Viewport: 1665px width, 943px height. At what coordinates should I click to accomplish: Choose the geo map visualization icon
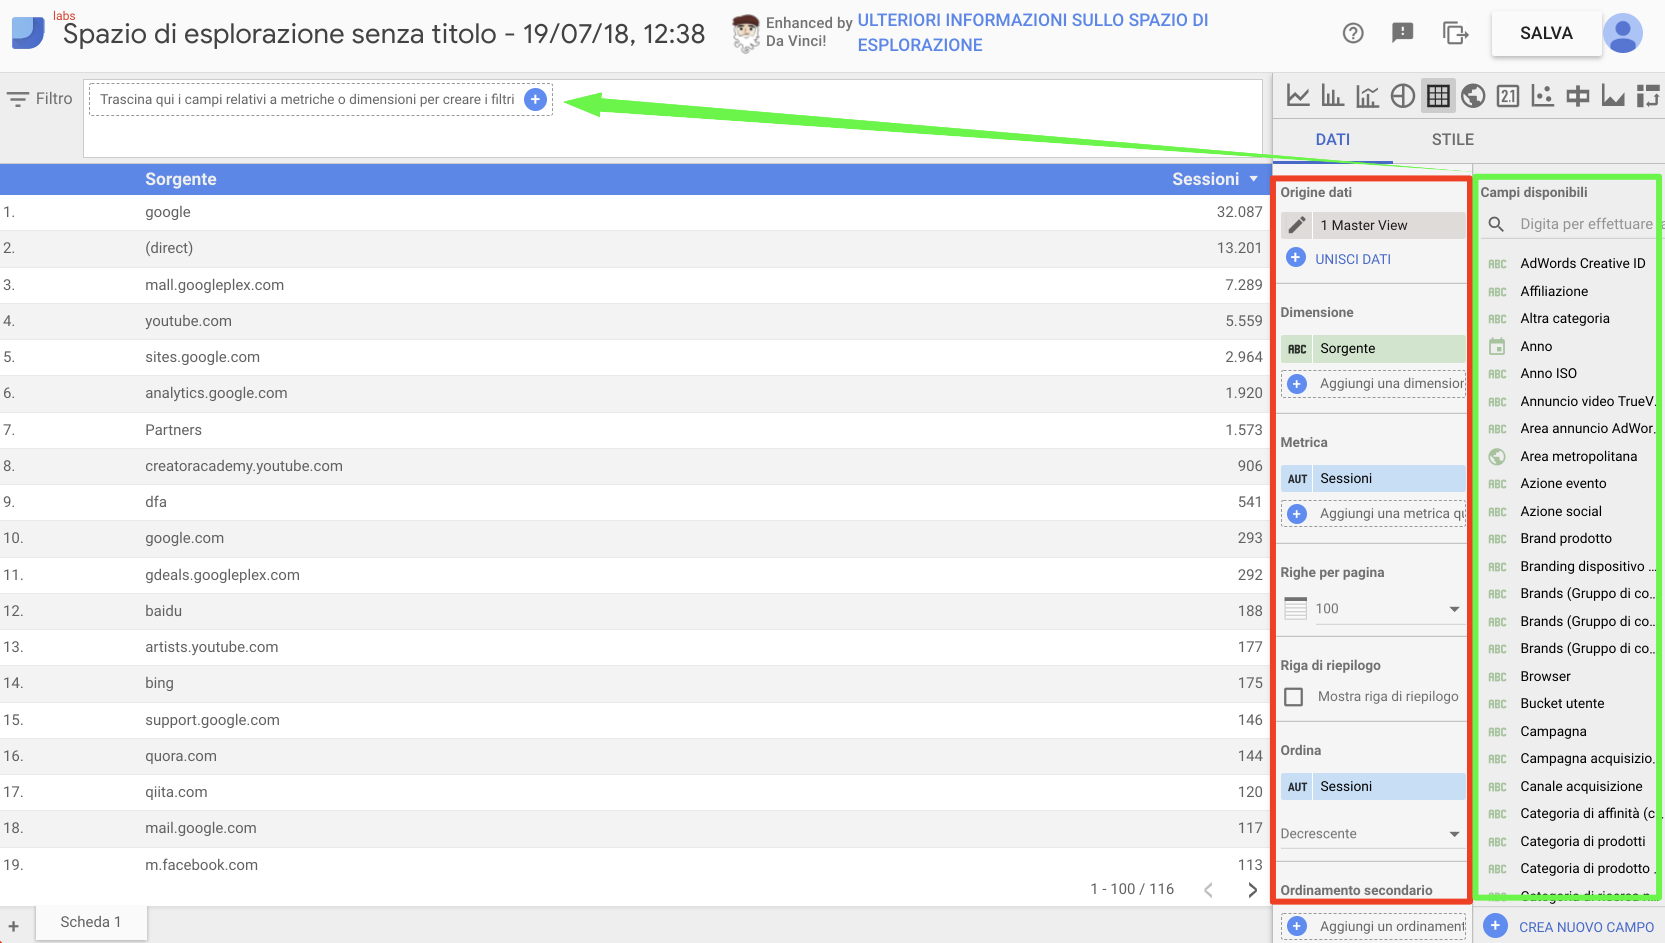pos(1472,95)
